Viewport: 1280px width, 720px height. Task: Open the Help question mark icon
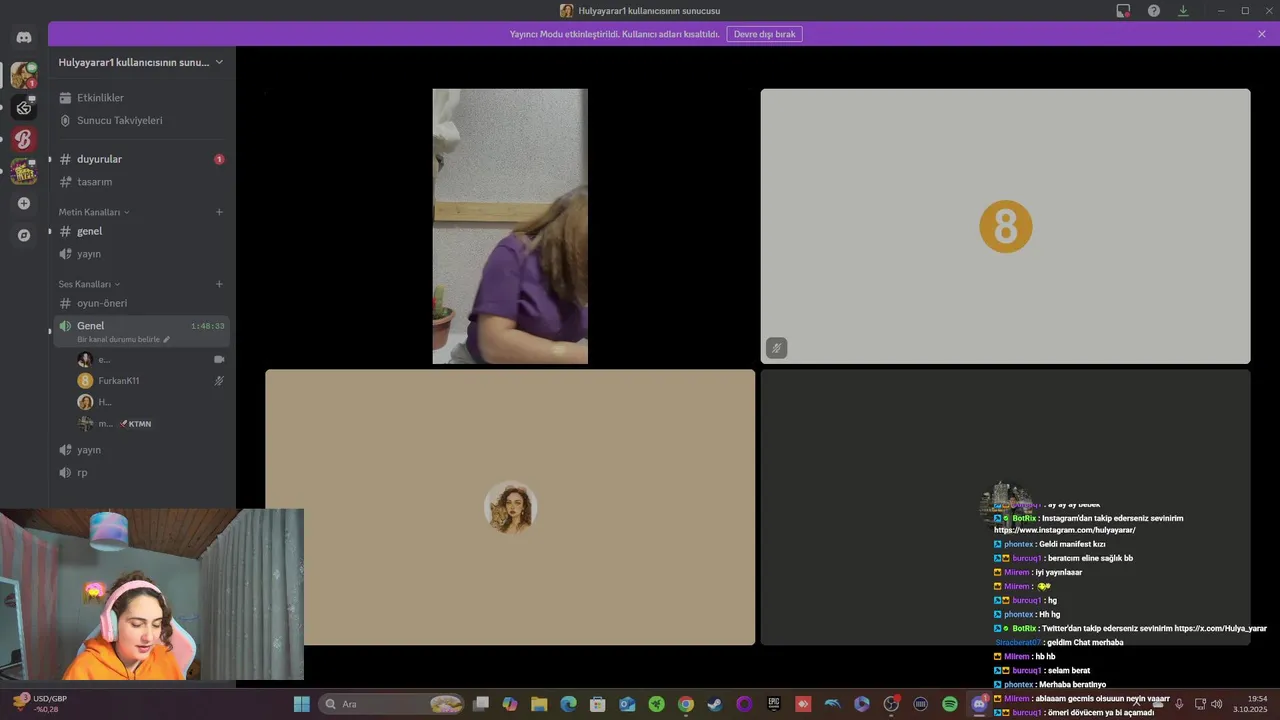pos(1154,11)
